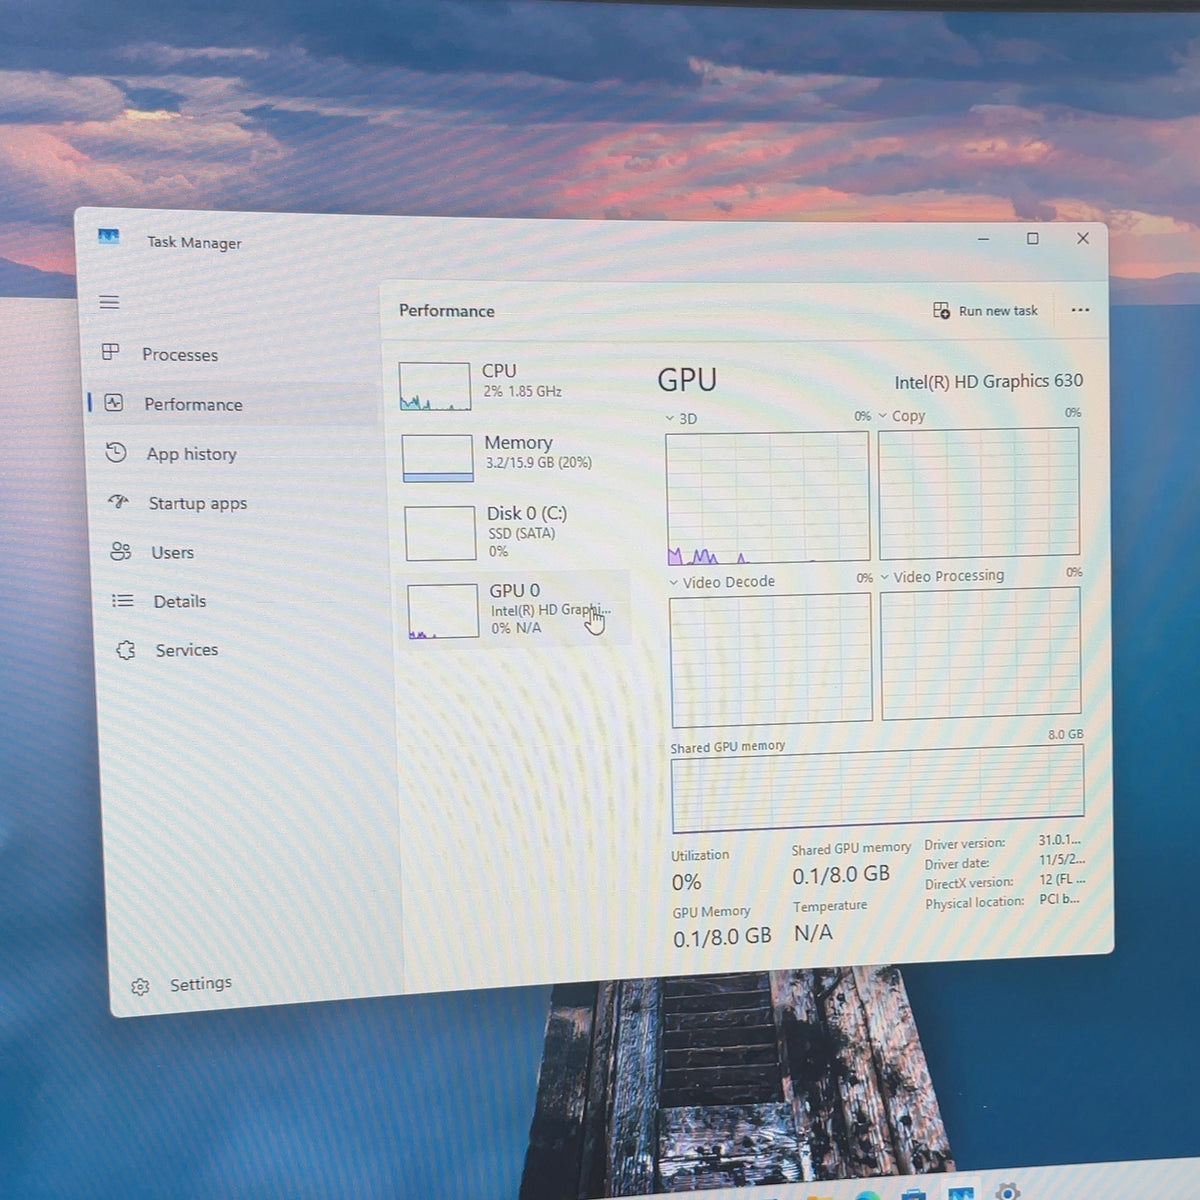Open the three-dot more options menu
Image resolution: width=1200 pixels, height=1200 pixels.
(1080, 310)
